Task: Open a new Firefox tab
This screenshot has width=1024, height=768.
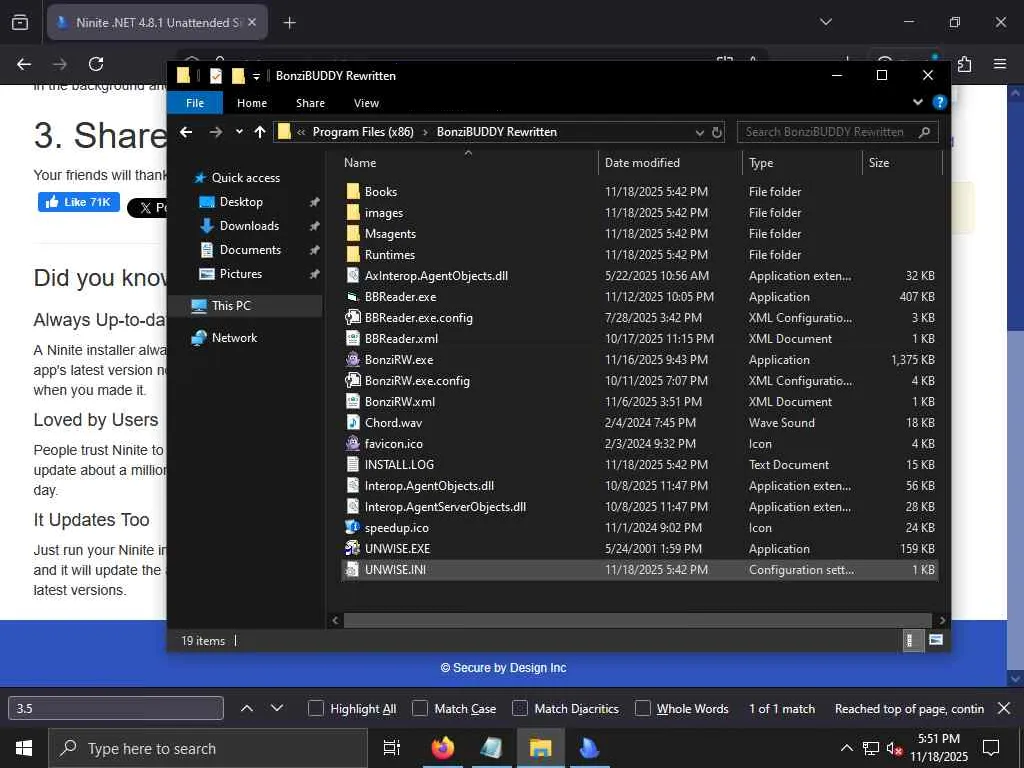Action: (x=289, y=23)
